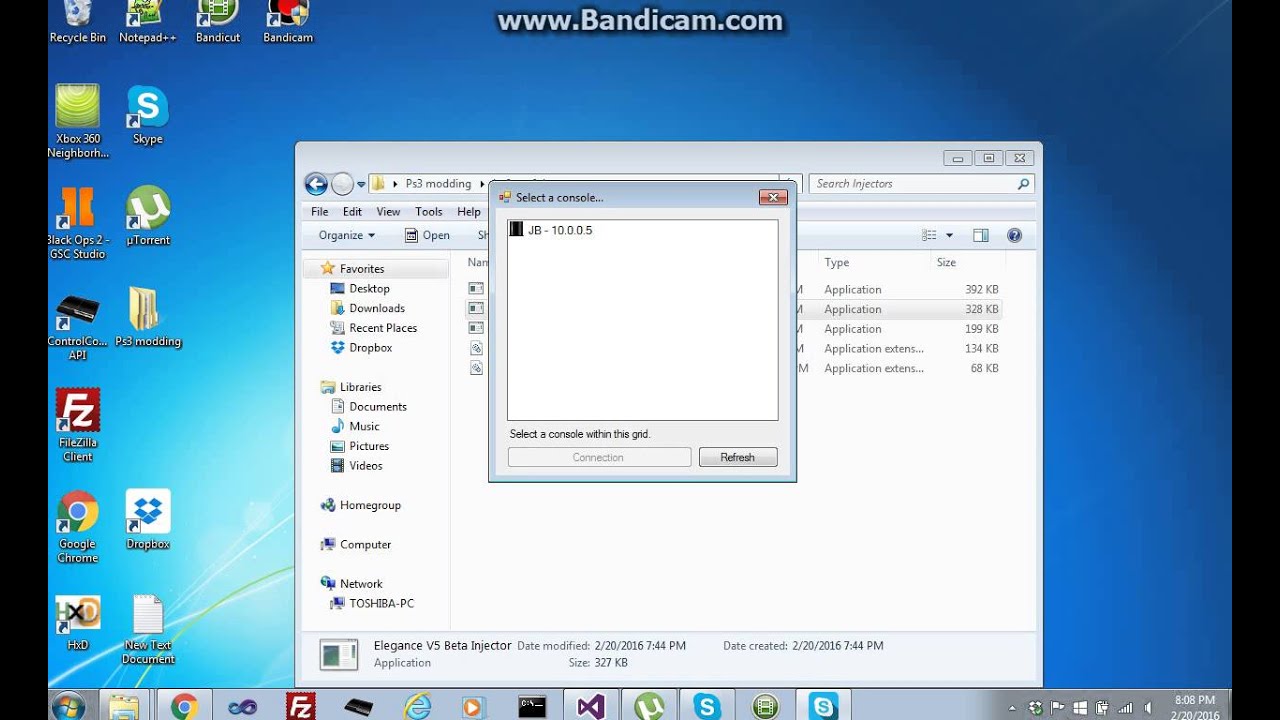
Task: Select Favorites in the navigation pane
Action: pyautogui.click(x=362, y=269)
